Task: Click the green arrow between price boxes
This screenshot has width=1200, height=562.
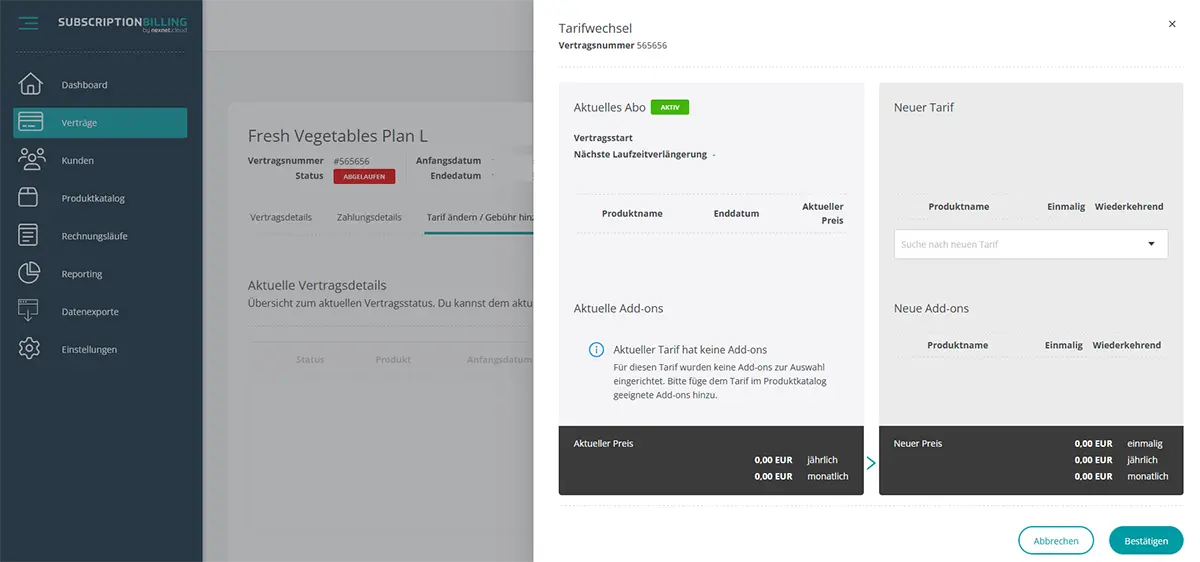Action: point(871,463)
